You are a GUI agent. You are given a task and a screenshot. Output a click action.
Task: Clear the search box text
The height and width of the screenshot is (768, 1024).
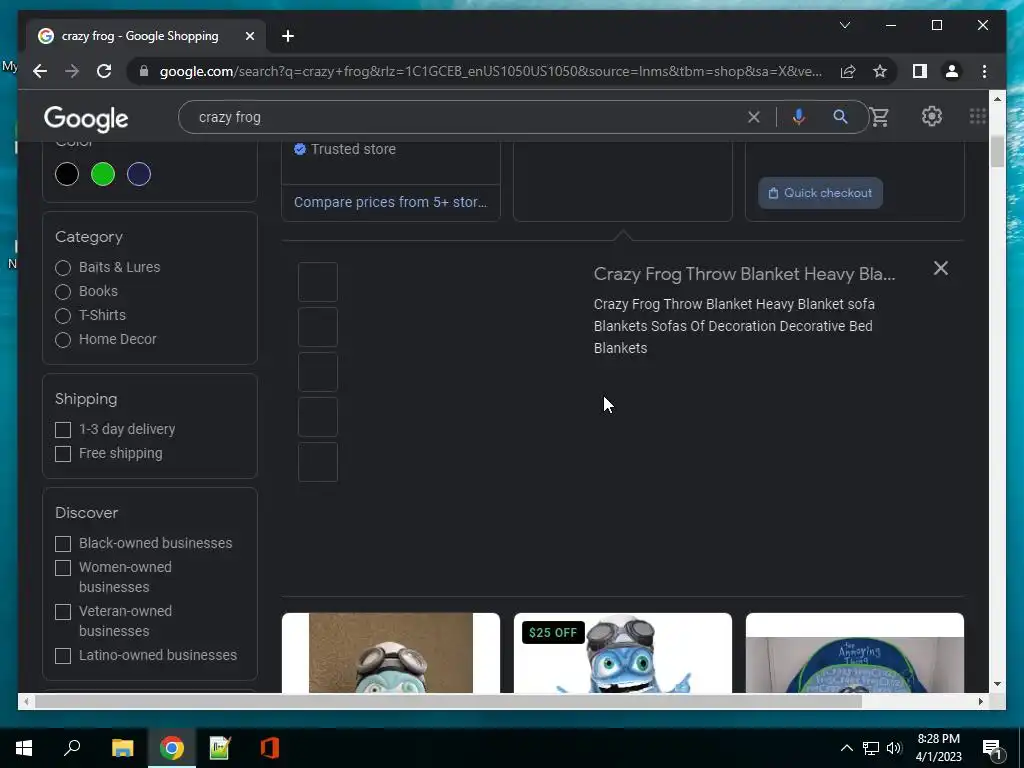click(754, 117)
